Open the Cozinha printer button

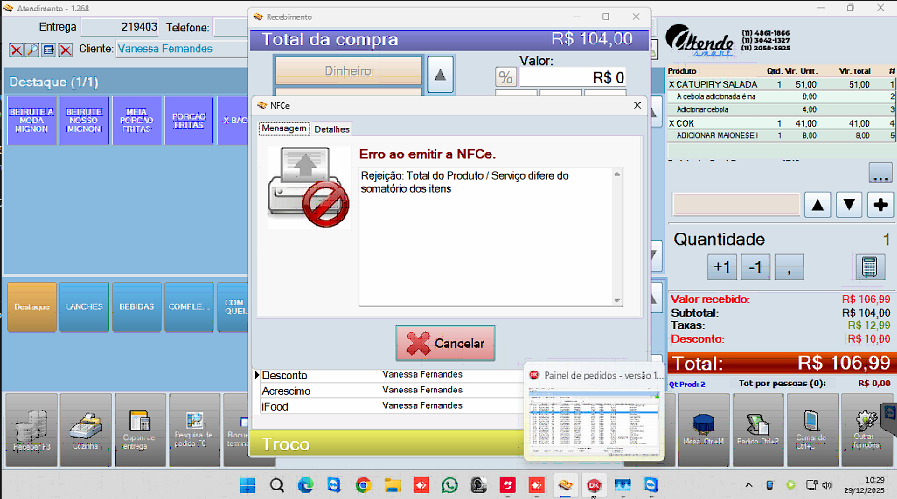(86, 430)
